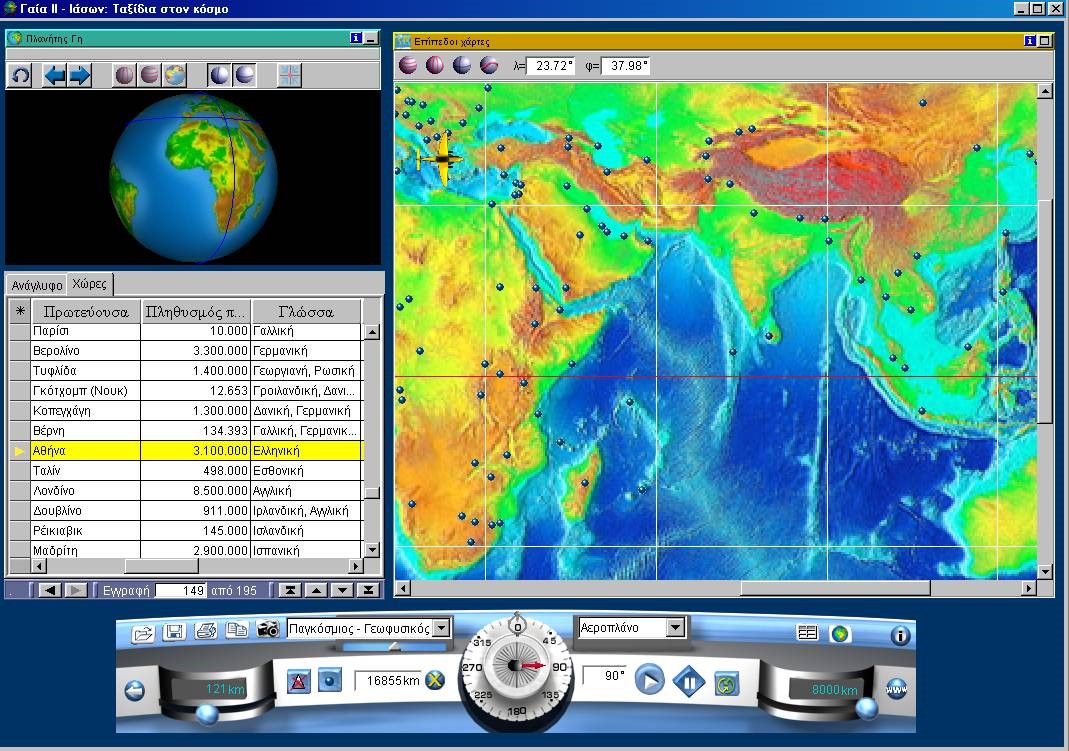Click the blue right arrow in globe toolbar
The image size is (1069, 751).
coord(80,75)
